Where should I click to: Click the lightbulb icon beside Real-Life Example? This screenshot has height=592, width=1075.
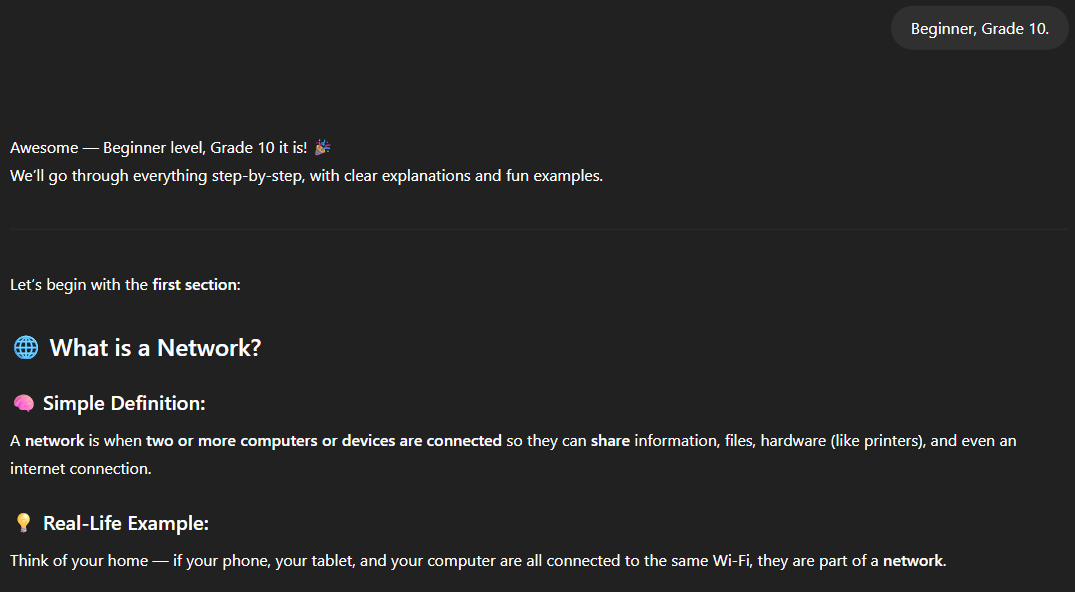coord(23,524)
